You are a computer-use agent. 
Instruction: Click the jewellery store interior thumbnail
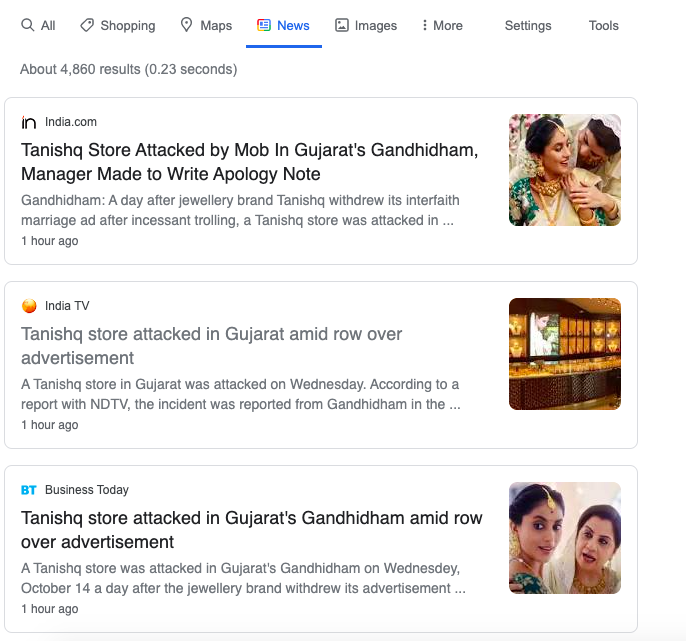pos(565,354)
